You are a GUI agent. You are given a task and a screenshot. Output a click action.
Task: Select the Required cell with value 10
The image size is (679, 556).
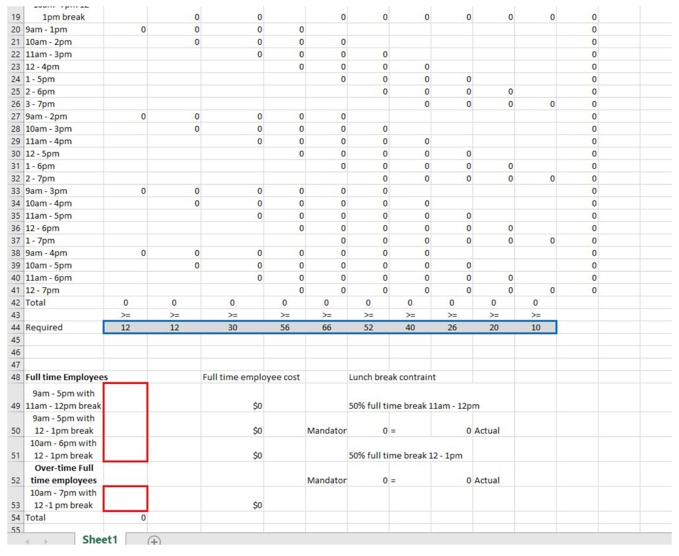[536, 327]
